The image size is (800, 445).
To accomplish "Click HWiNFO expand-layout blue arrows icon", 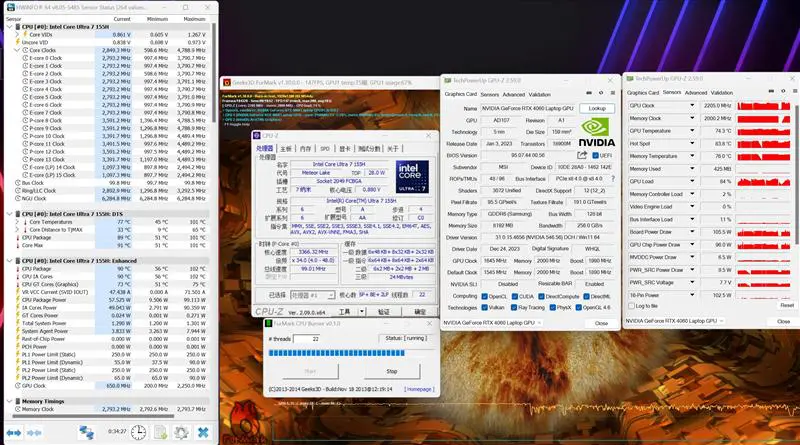I will click(x=14, y=433).
